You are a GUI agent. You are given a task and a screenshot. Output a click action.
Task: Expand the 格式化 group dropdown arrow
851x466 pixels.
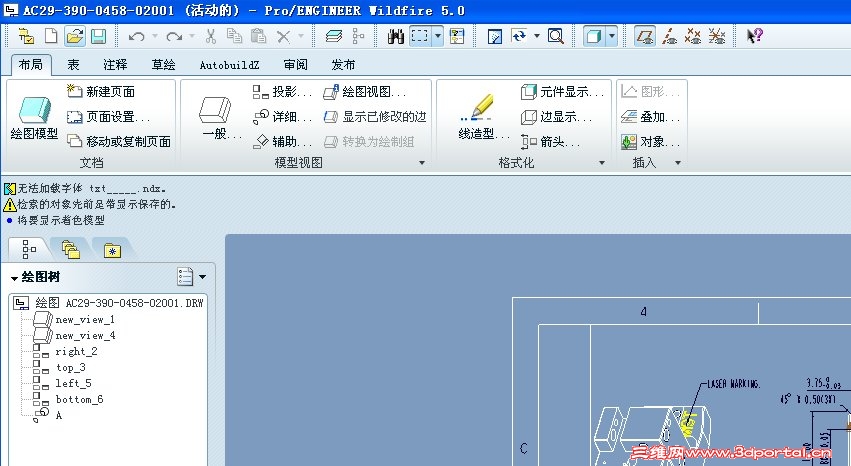click(601, 163)
